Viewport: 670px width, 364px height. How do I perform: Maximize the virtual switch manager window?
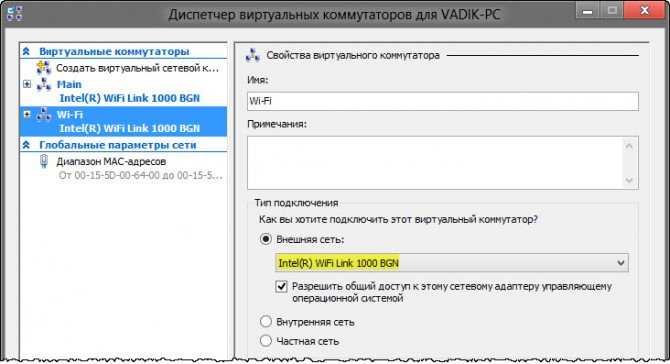click(612, 10)
